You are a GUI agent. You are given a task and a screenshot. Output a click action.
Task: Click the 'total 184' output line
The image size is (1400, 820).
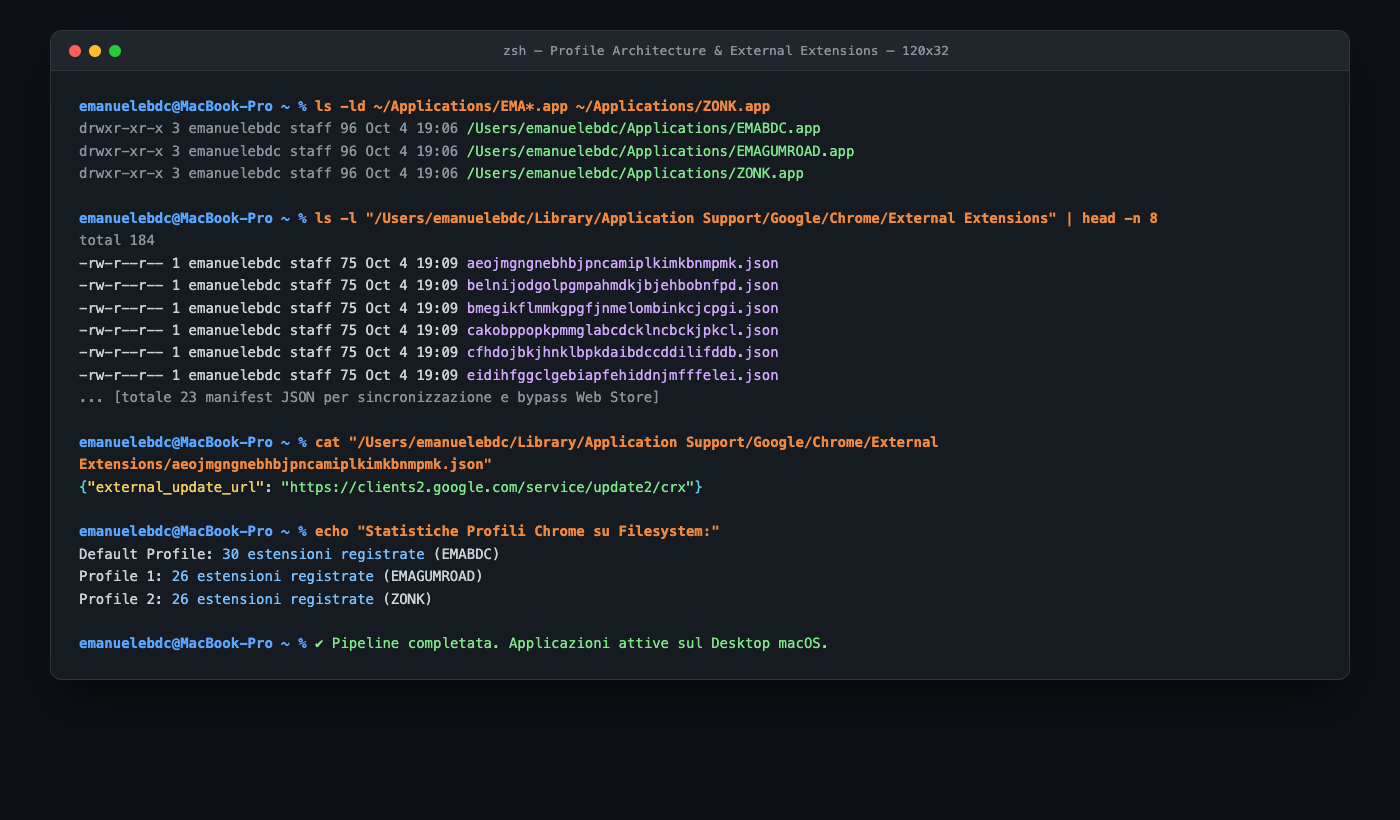[x=117, y=240]
